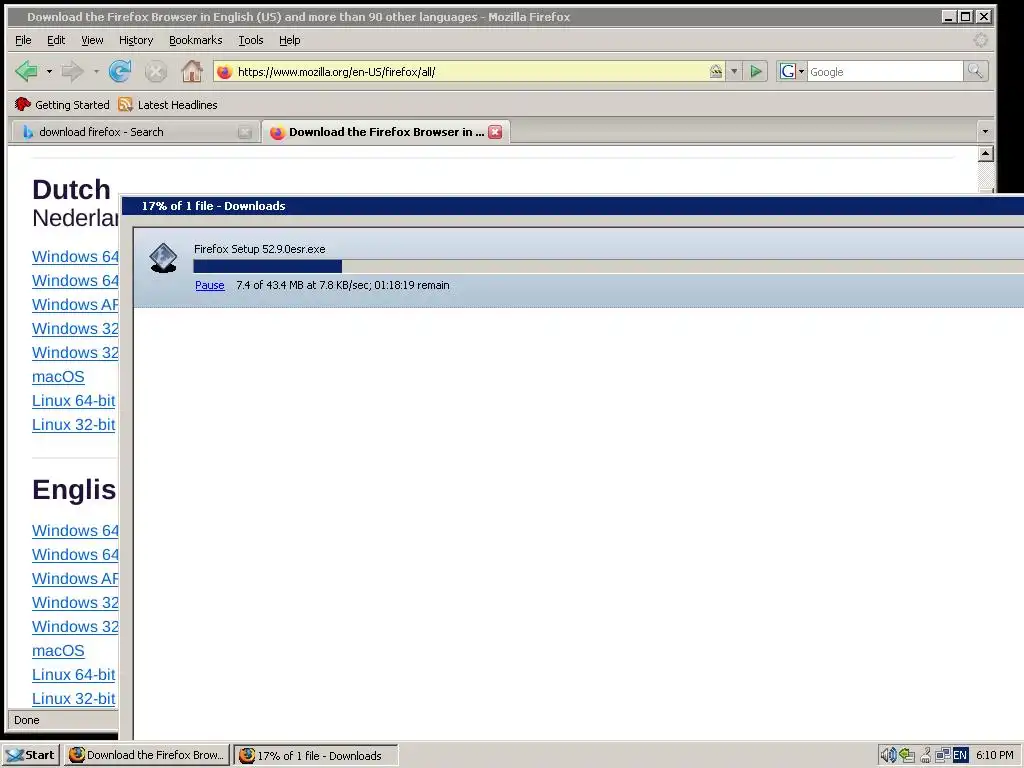Viewport: 1024px width, 768px height.
Task: Click the '17% of 1 file - Downloads' title bar
Action: pos(572,206)
